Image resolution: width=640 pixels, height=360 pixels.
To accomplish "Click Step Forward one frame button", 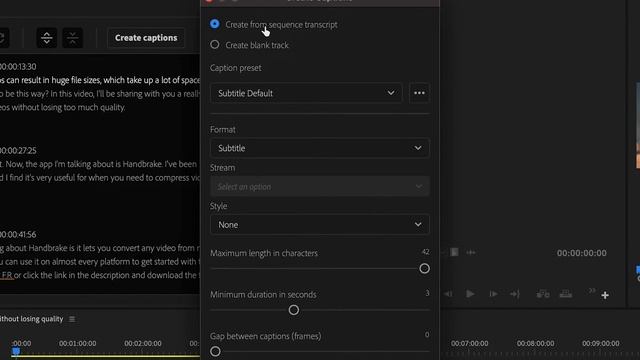I will 493,294.
